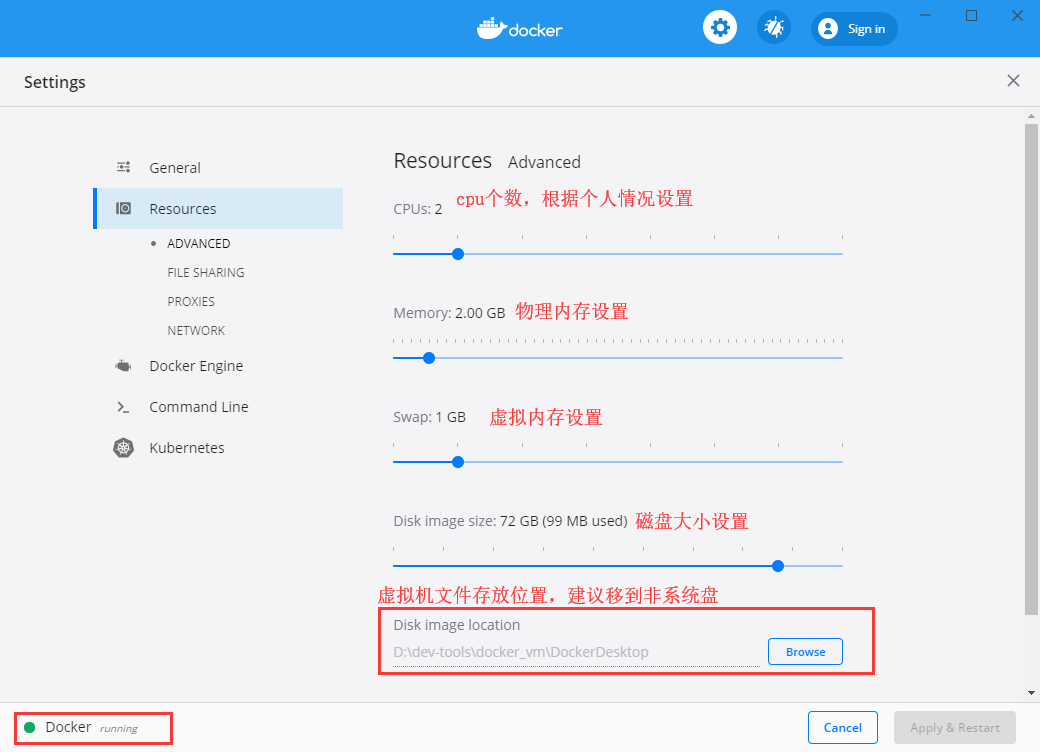The image size is (1040, 752).
Task: Open FILE SHARING sub-section
Action: [206, 273]
